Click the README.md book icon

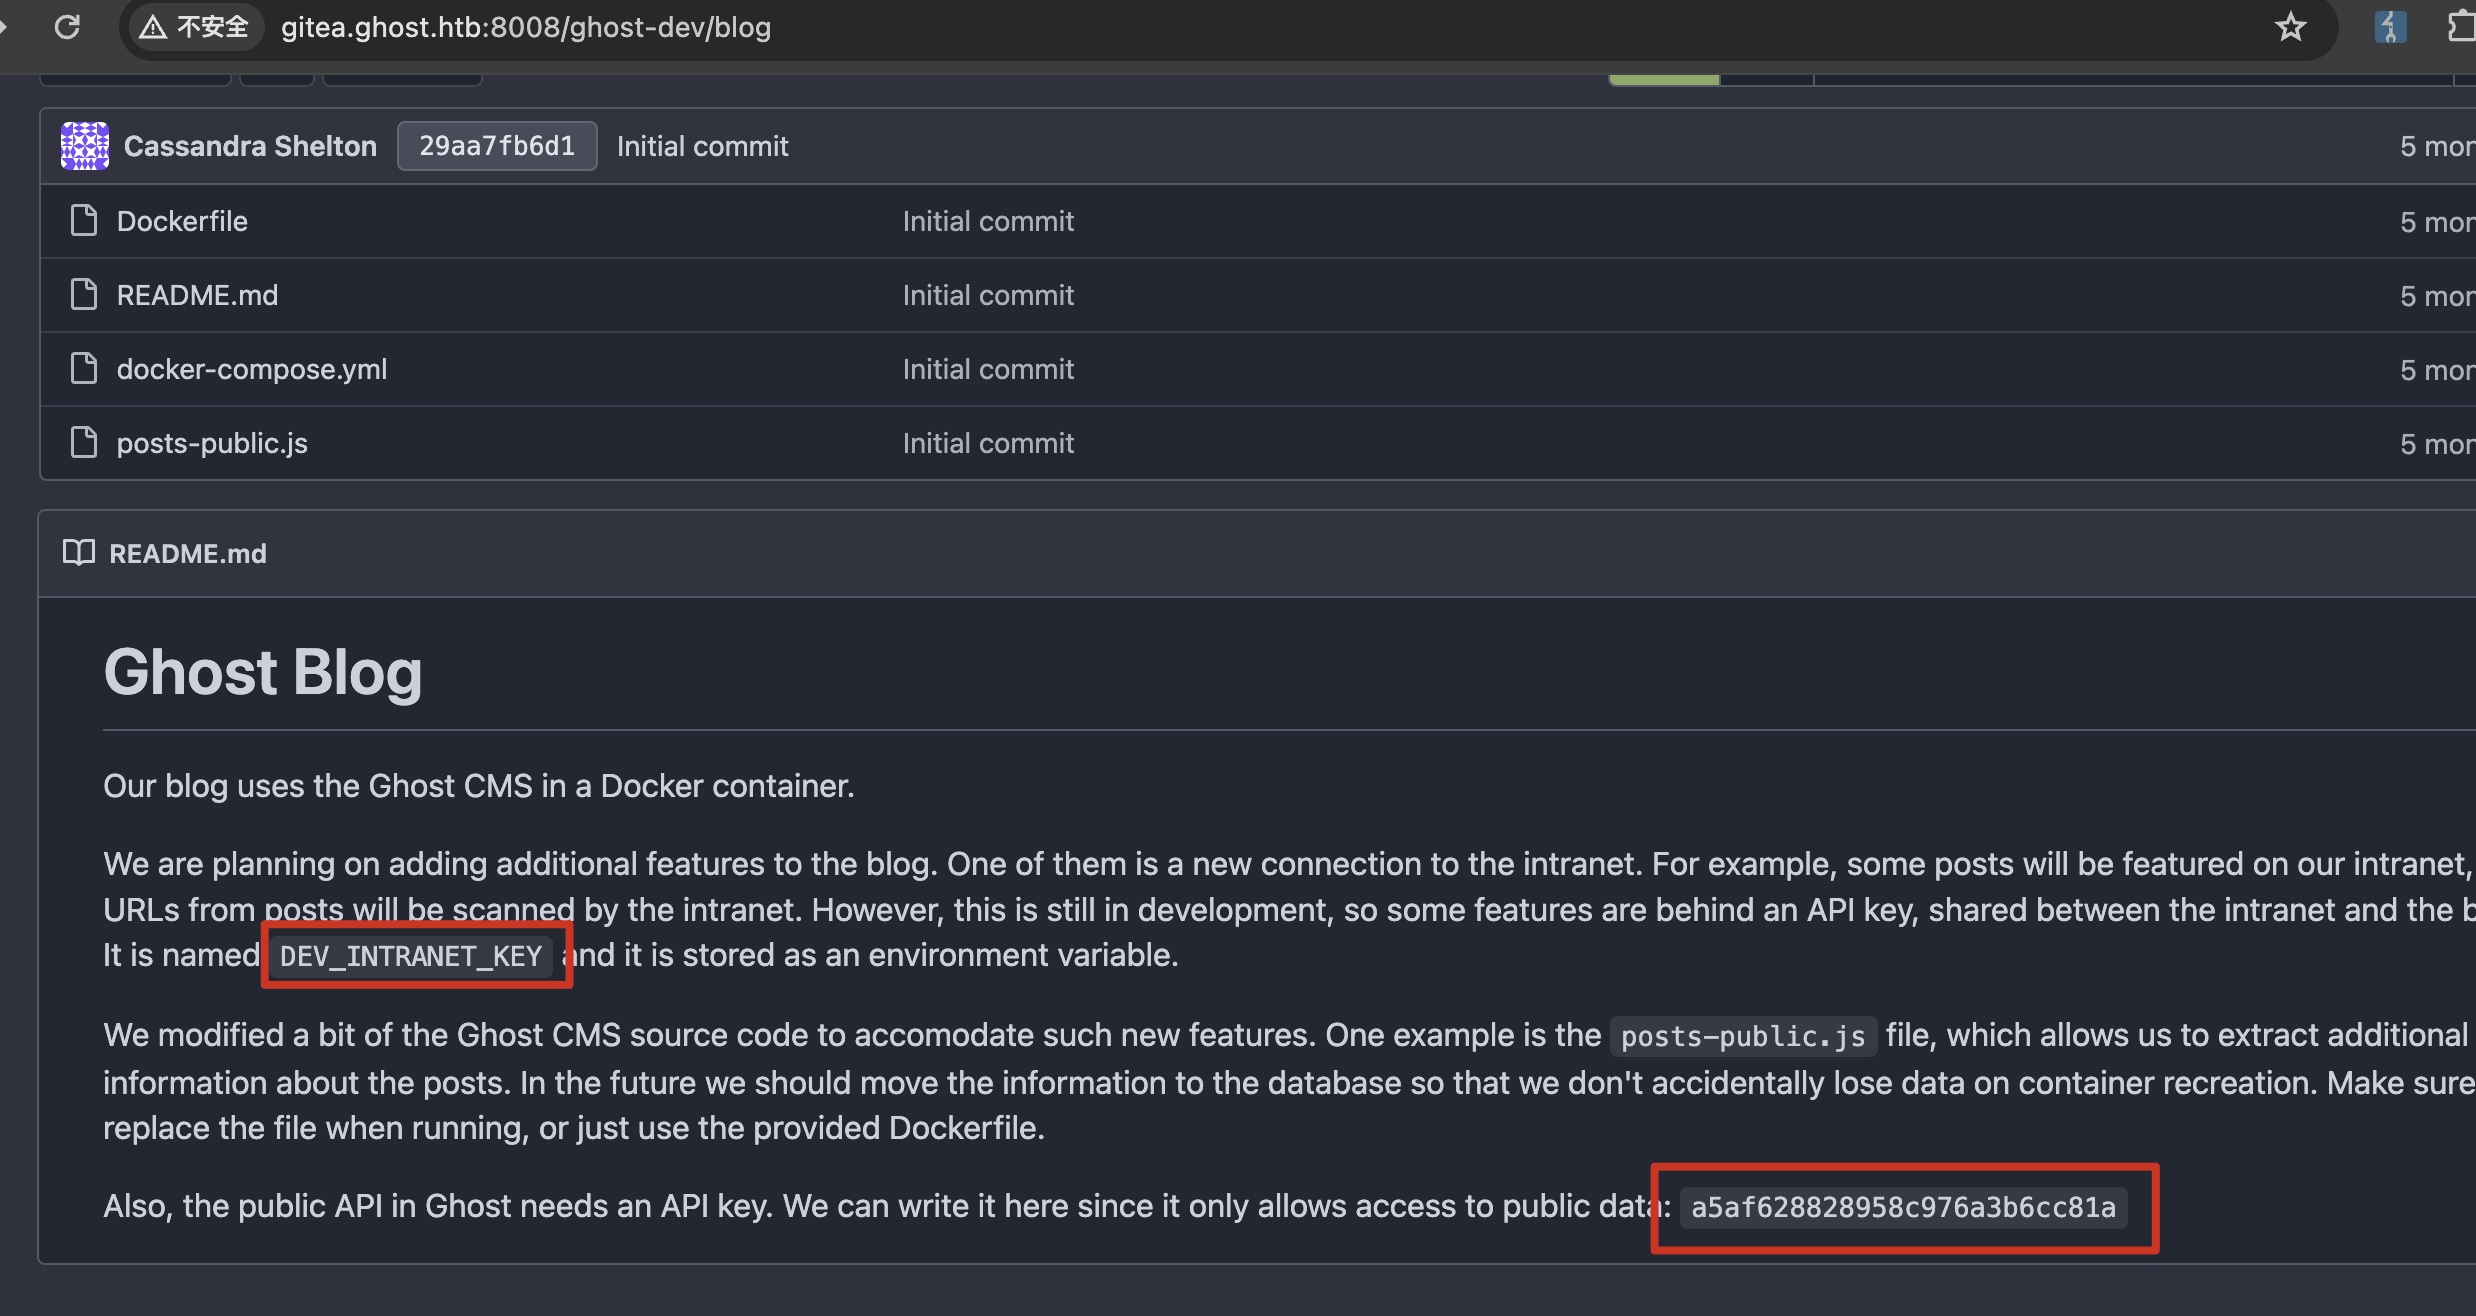pyautogui.click(x=79, y=552)
